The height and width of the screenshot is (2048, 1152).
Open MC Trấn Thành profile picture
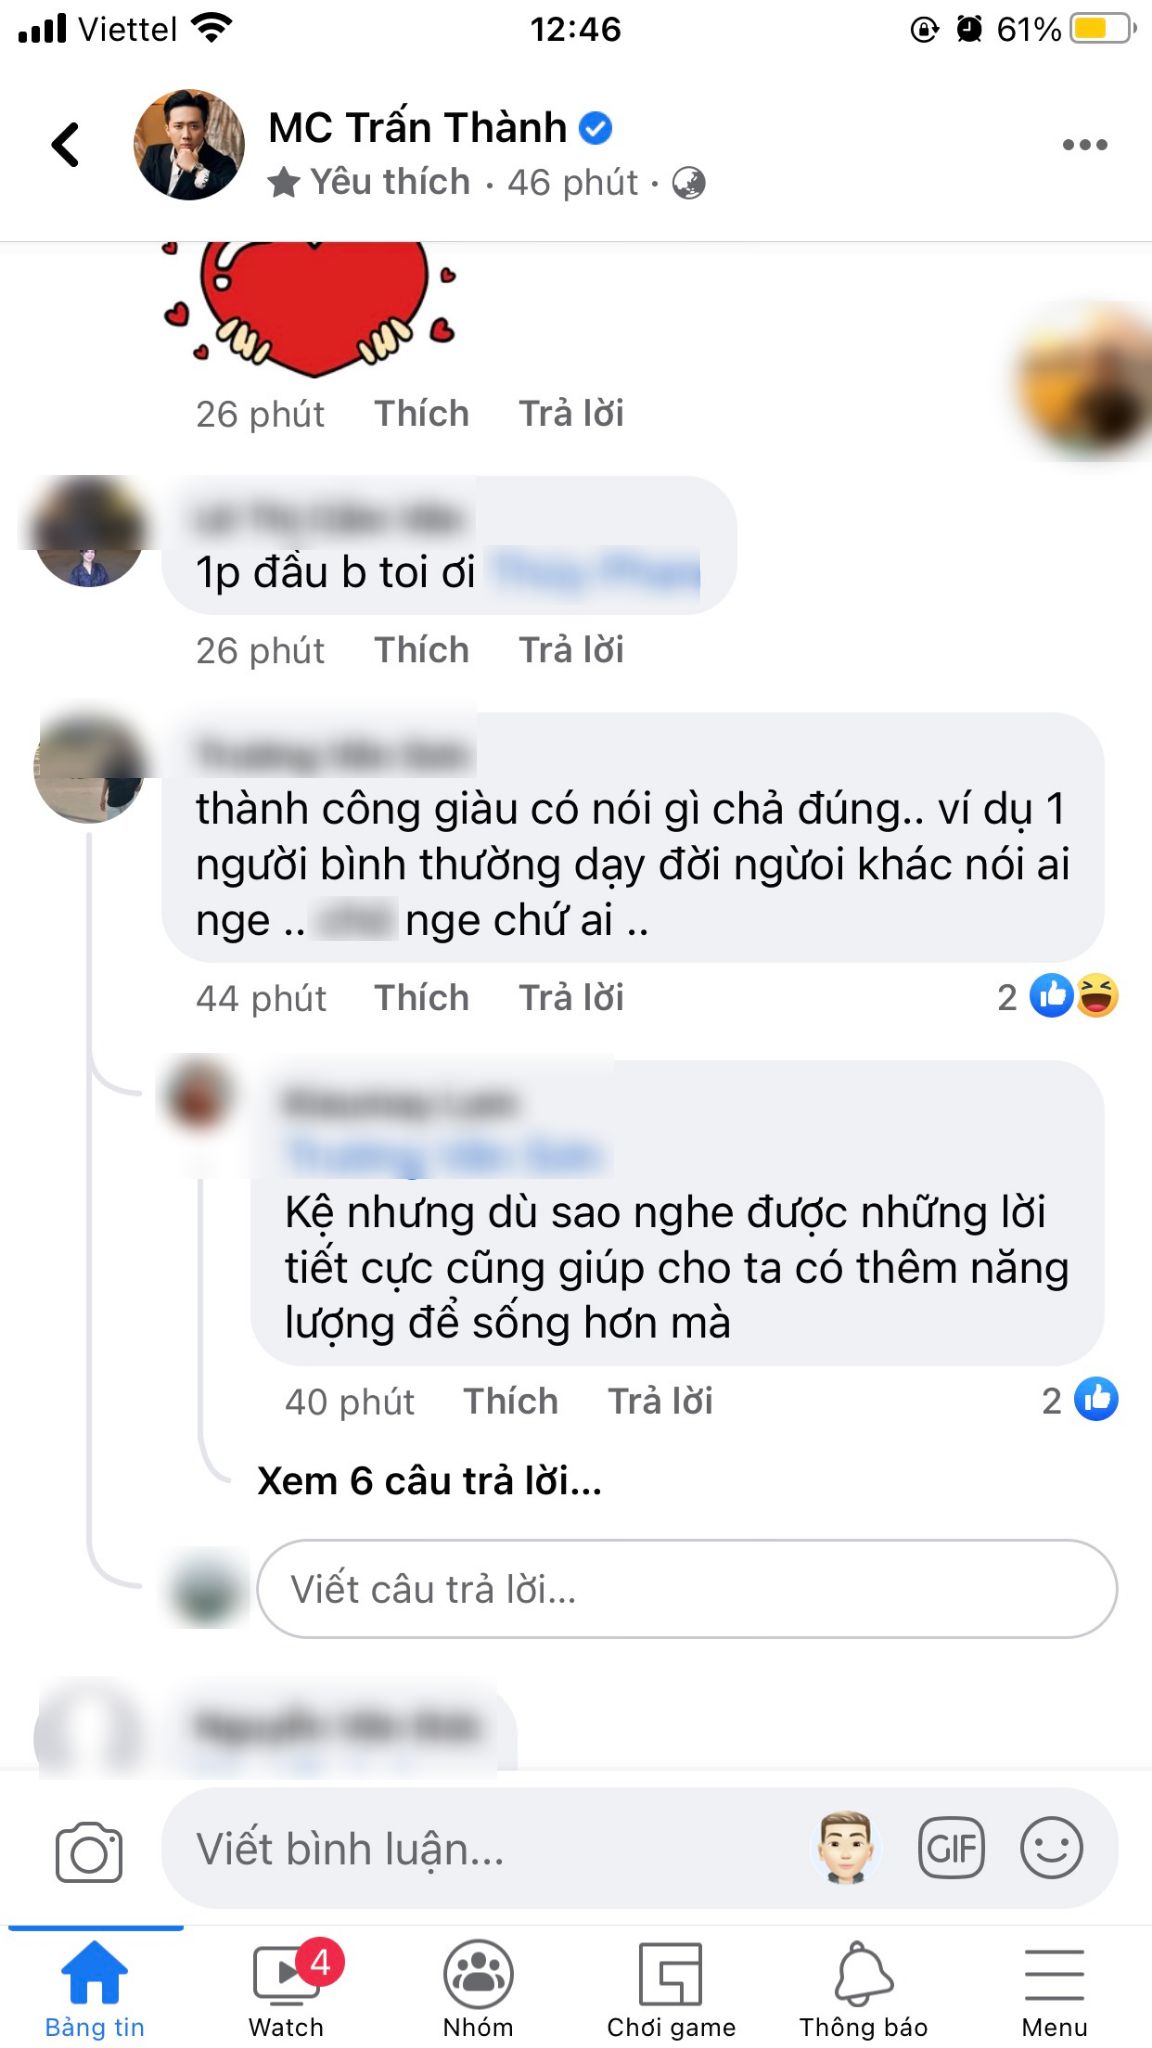coord(189,145)
